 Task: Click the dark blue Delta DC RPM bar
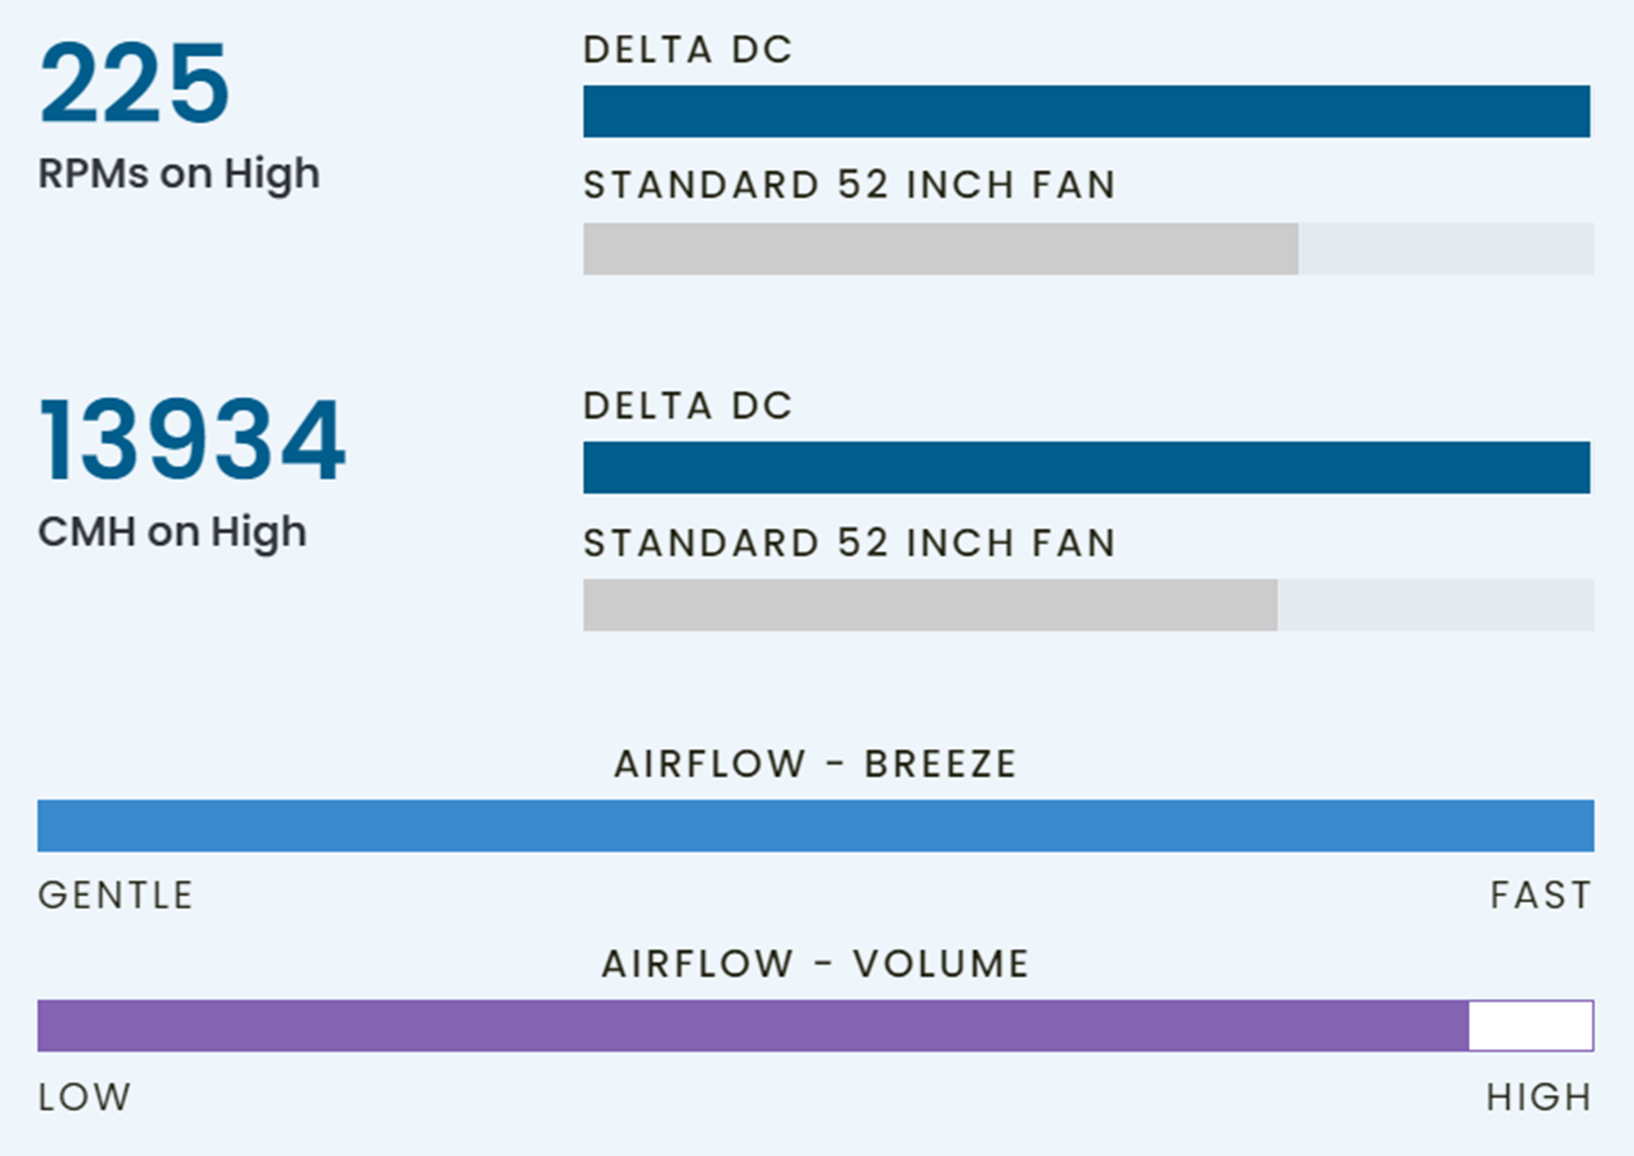[1086, 111]
